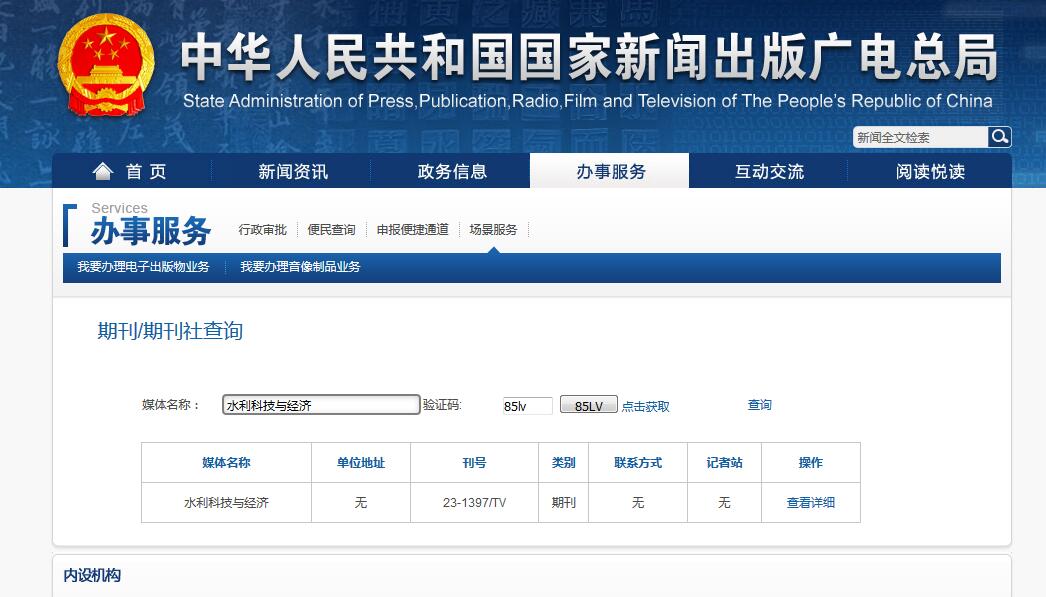Click the 85LV captcha image button
1046x597 pixels.
tap(588, 406)
